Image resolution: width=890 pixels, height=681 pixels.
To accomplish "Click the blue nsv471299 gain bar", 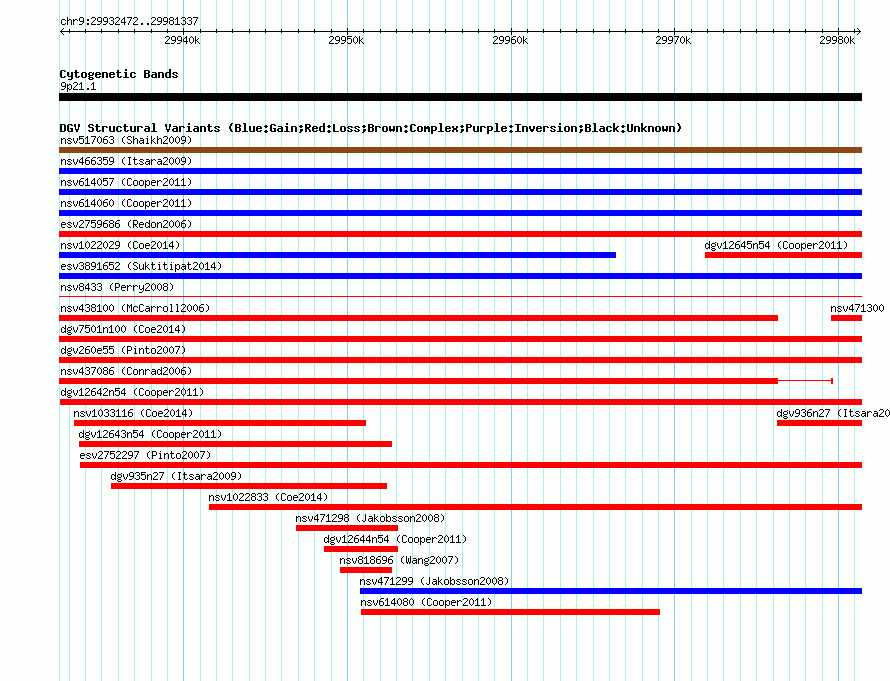I will coord(611,591).
